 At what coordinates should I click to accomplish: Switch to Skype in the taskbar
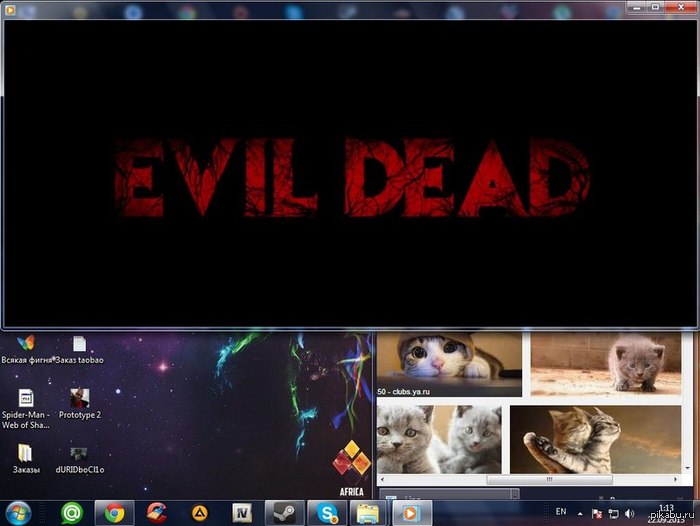326,512
